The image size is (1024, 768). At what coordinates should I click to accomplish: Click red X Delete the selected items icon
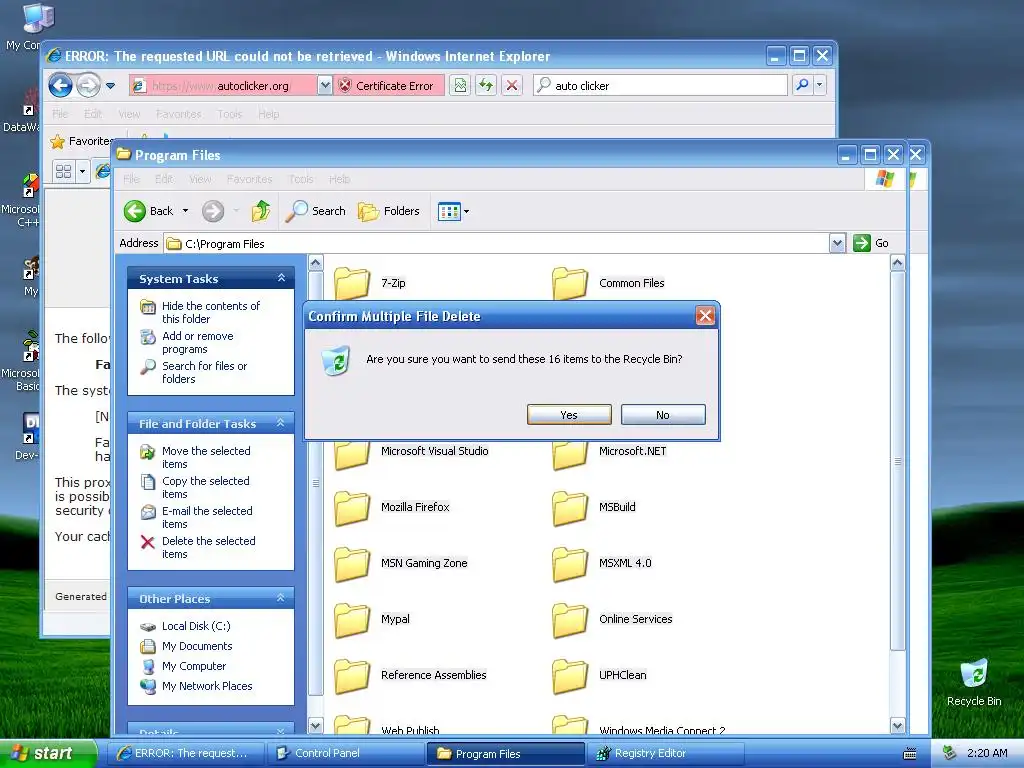(148, 542)
